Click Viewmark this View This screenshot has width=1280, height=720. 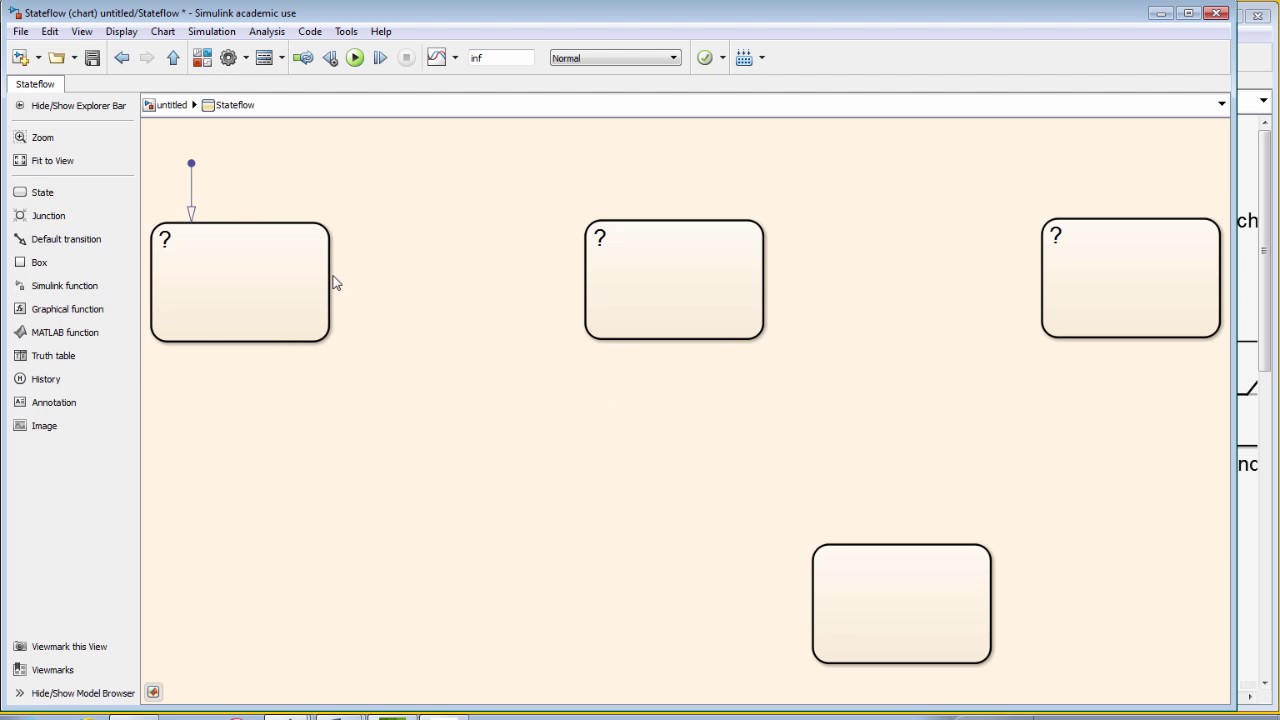coord(60,646)
